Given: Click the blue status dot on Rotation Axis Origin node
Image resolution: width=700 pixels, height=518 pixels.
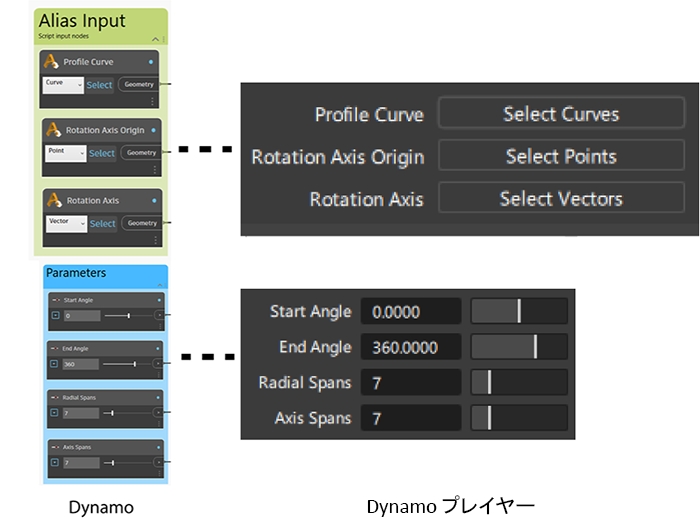Looking at the screenshot, I should coord(153,130).
